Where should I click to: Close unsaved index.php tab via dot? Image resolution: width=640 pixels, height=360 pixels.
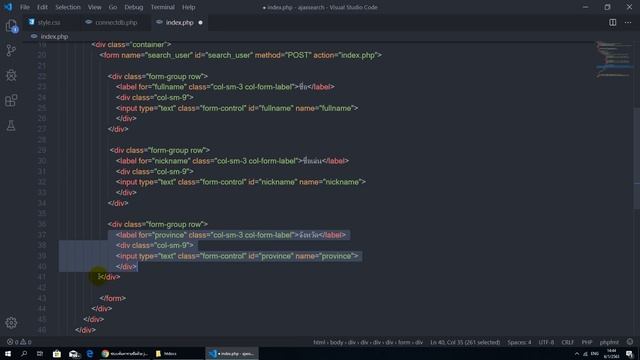(x=200, y=22)
